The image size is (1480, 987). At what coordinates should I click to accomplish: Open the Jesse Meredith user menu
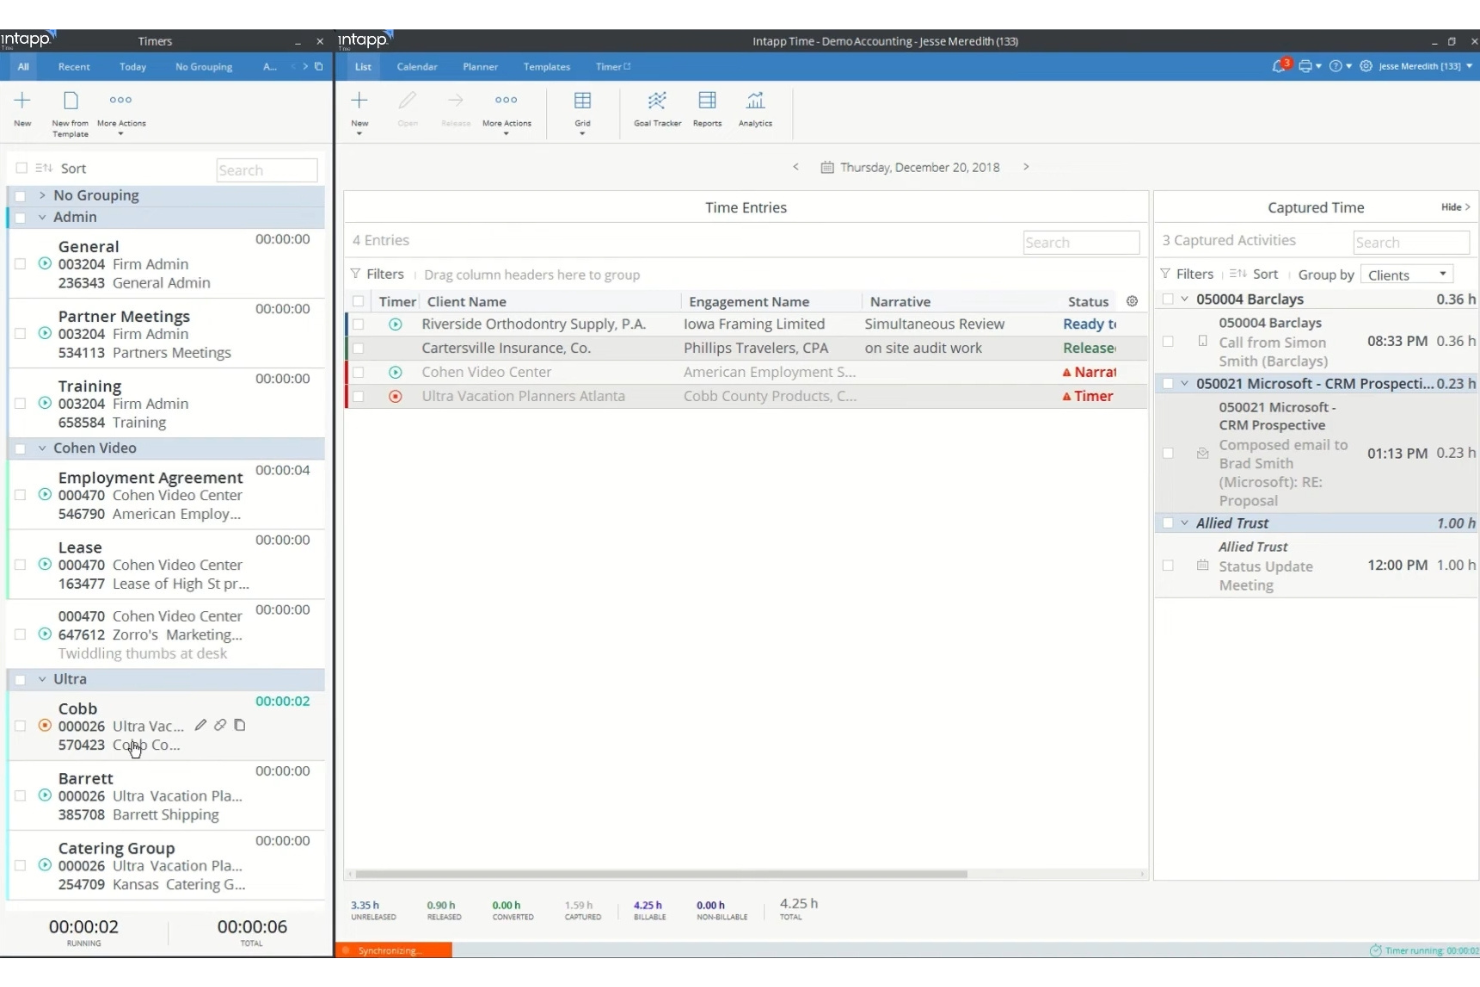tap(1425, 66)
